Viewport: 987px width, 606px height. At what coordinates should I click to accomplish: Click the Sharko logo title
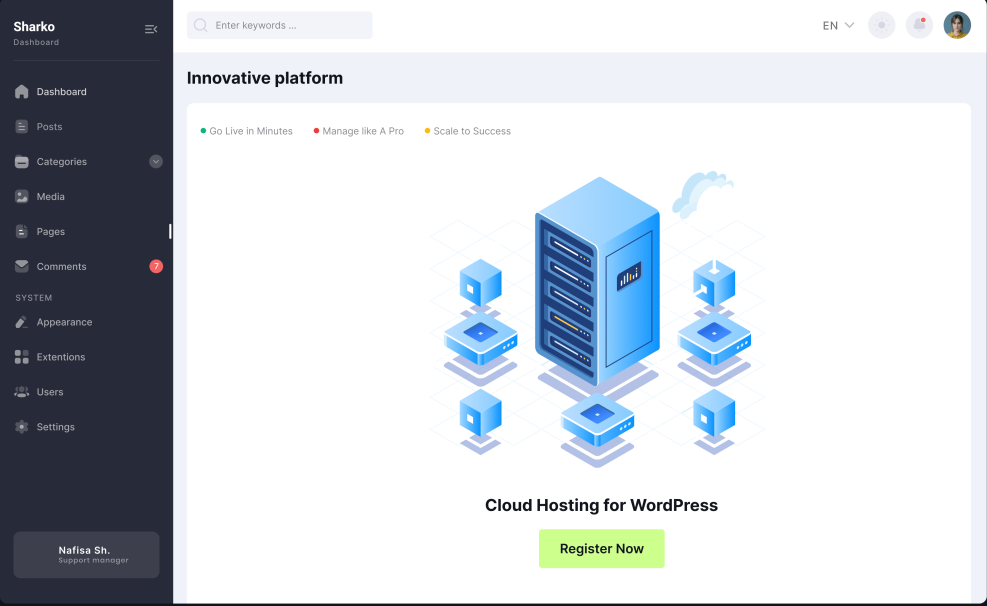pos(34,26)
